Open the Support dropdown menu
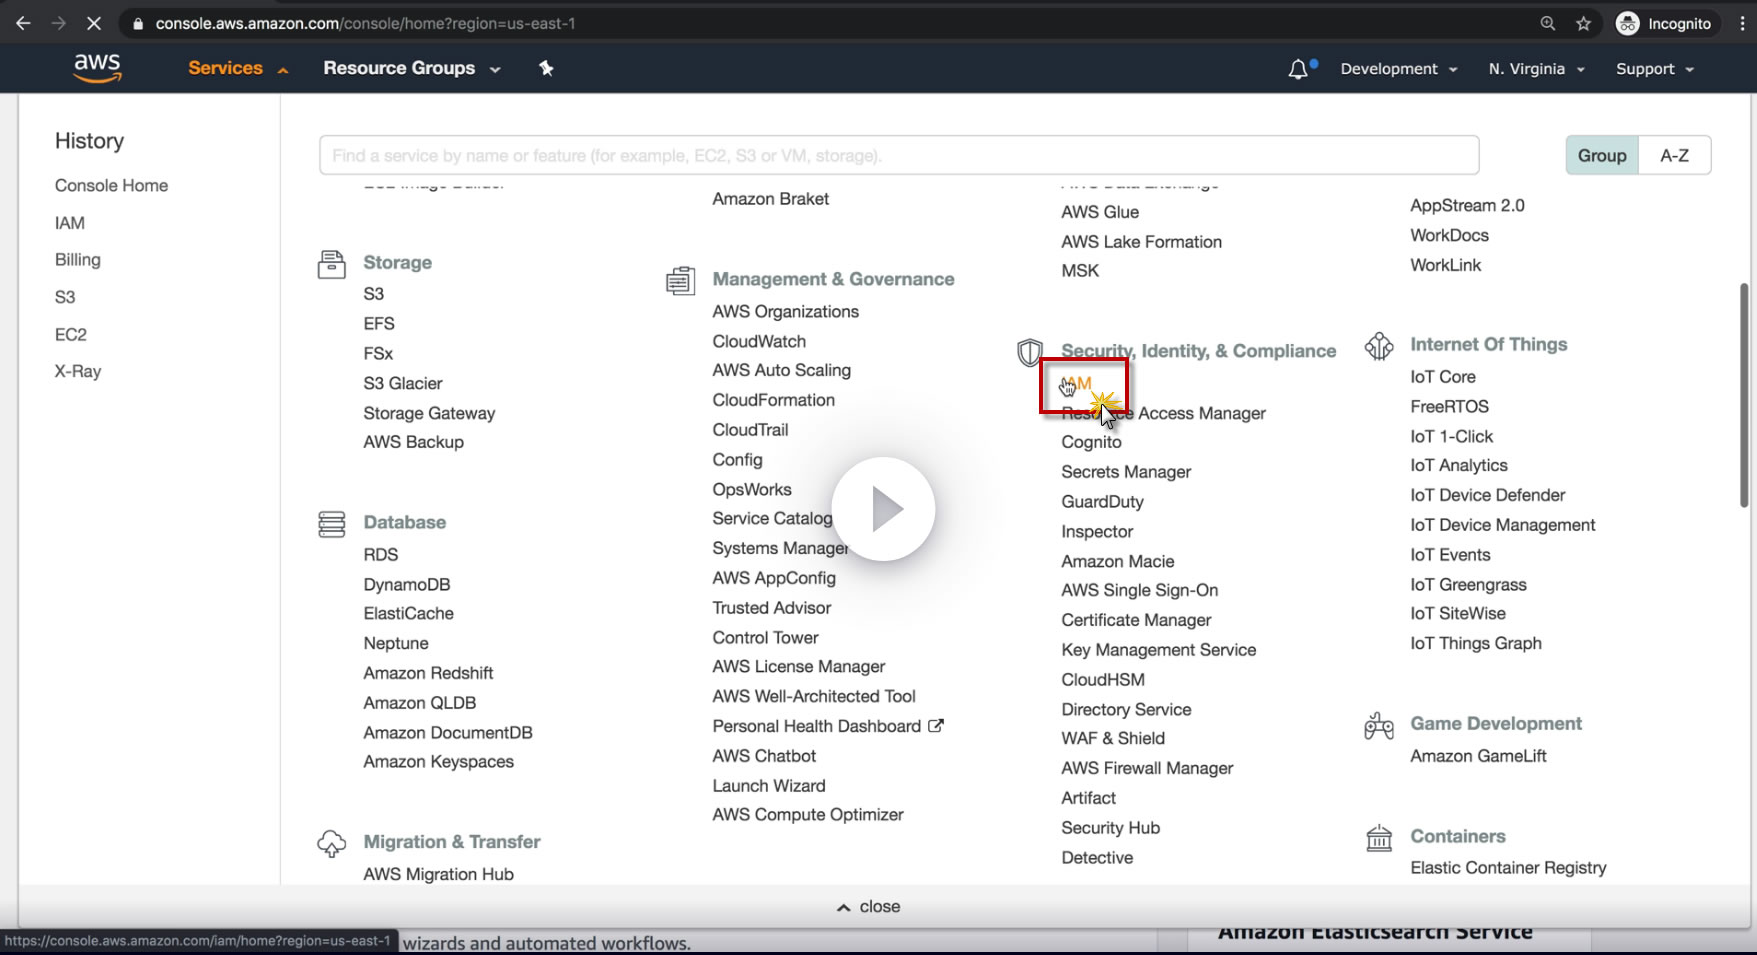 [1655, 69]
